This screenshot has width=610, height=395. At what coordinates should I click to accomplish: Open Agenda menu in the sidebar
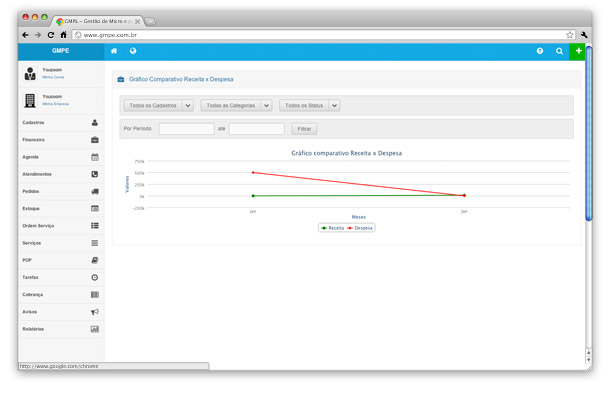coord(61,157)
